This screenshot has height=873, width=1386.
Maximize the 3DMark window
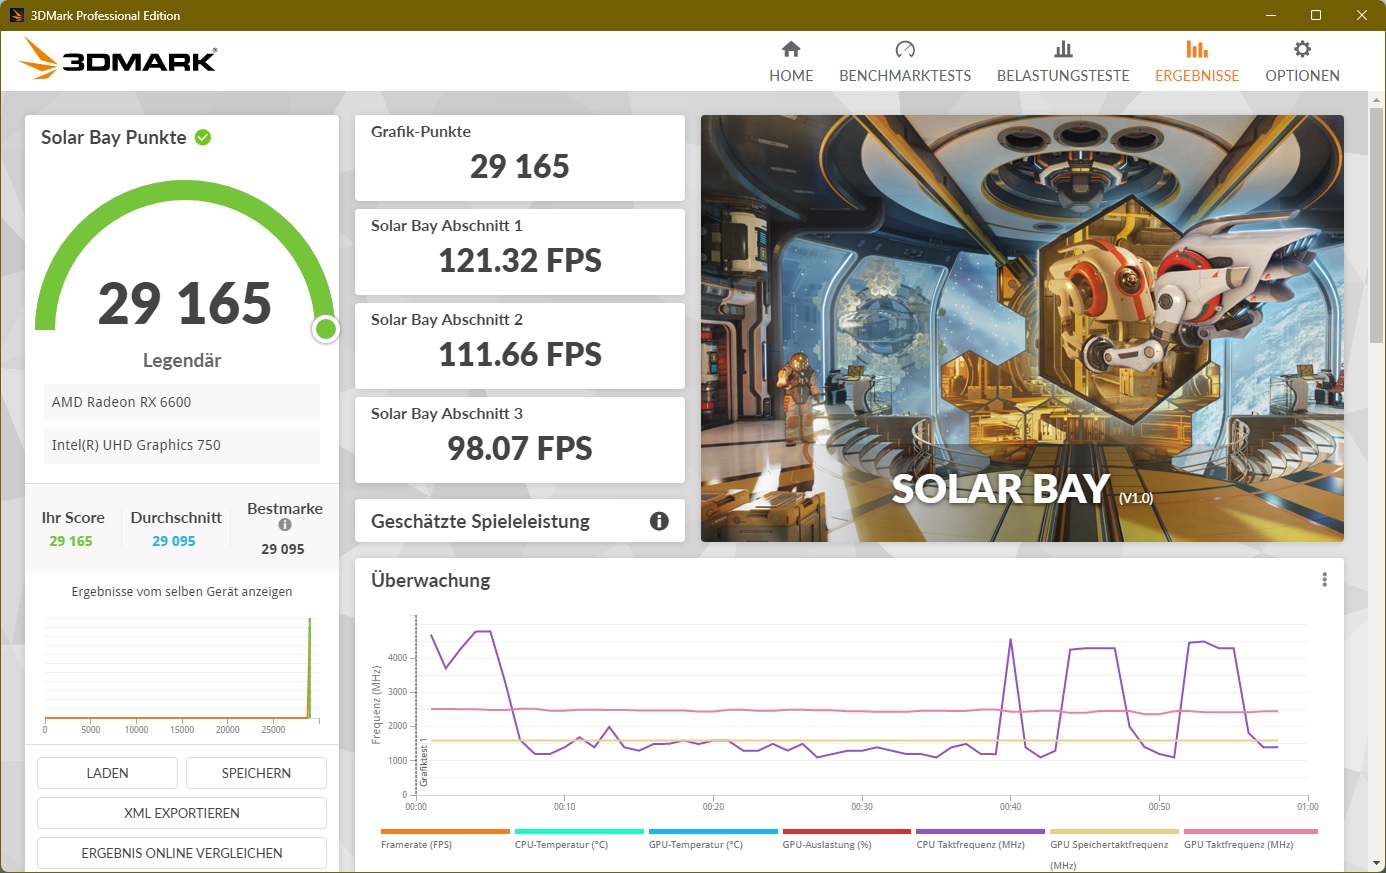click(1316, 15)
